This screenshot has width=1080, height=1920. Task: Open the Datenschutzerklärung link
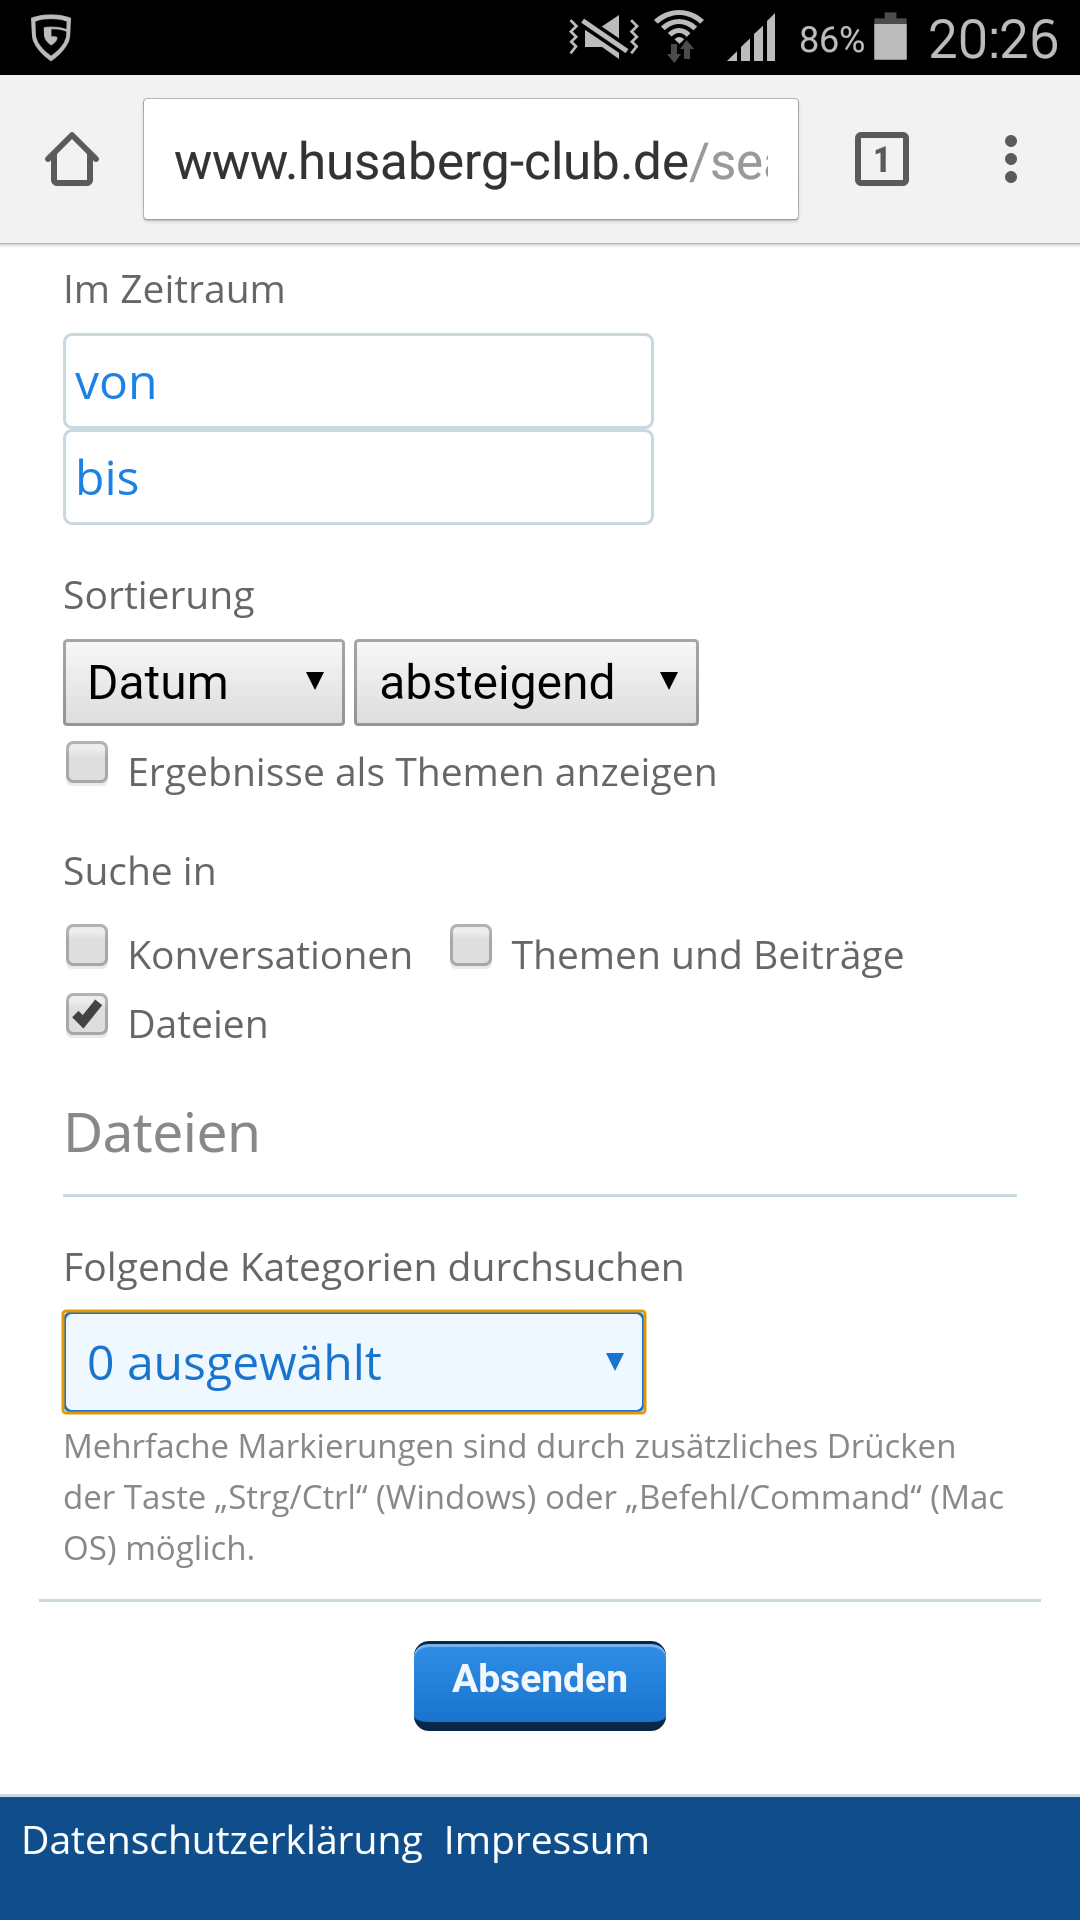[x=222, y=1841]
